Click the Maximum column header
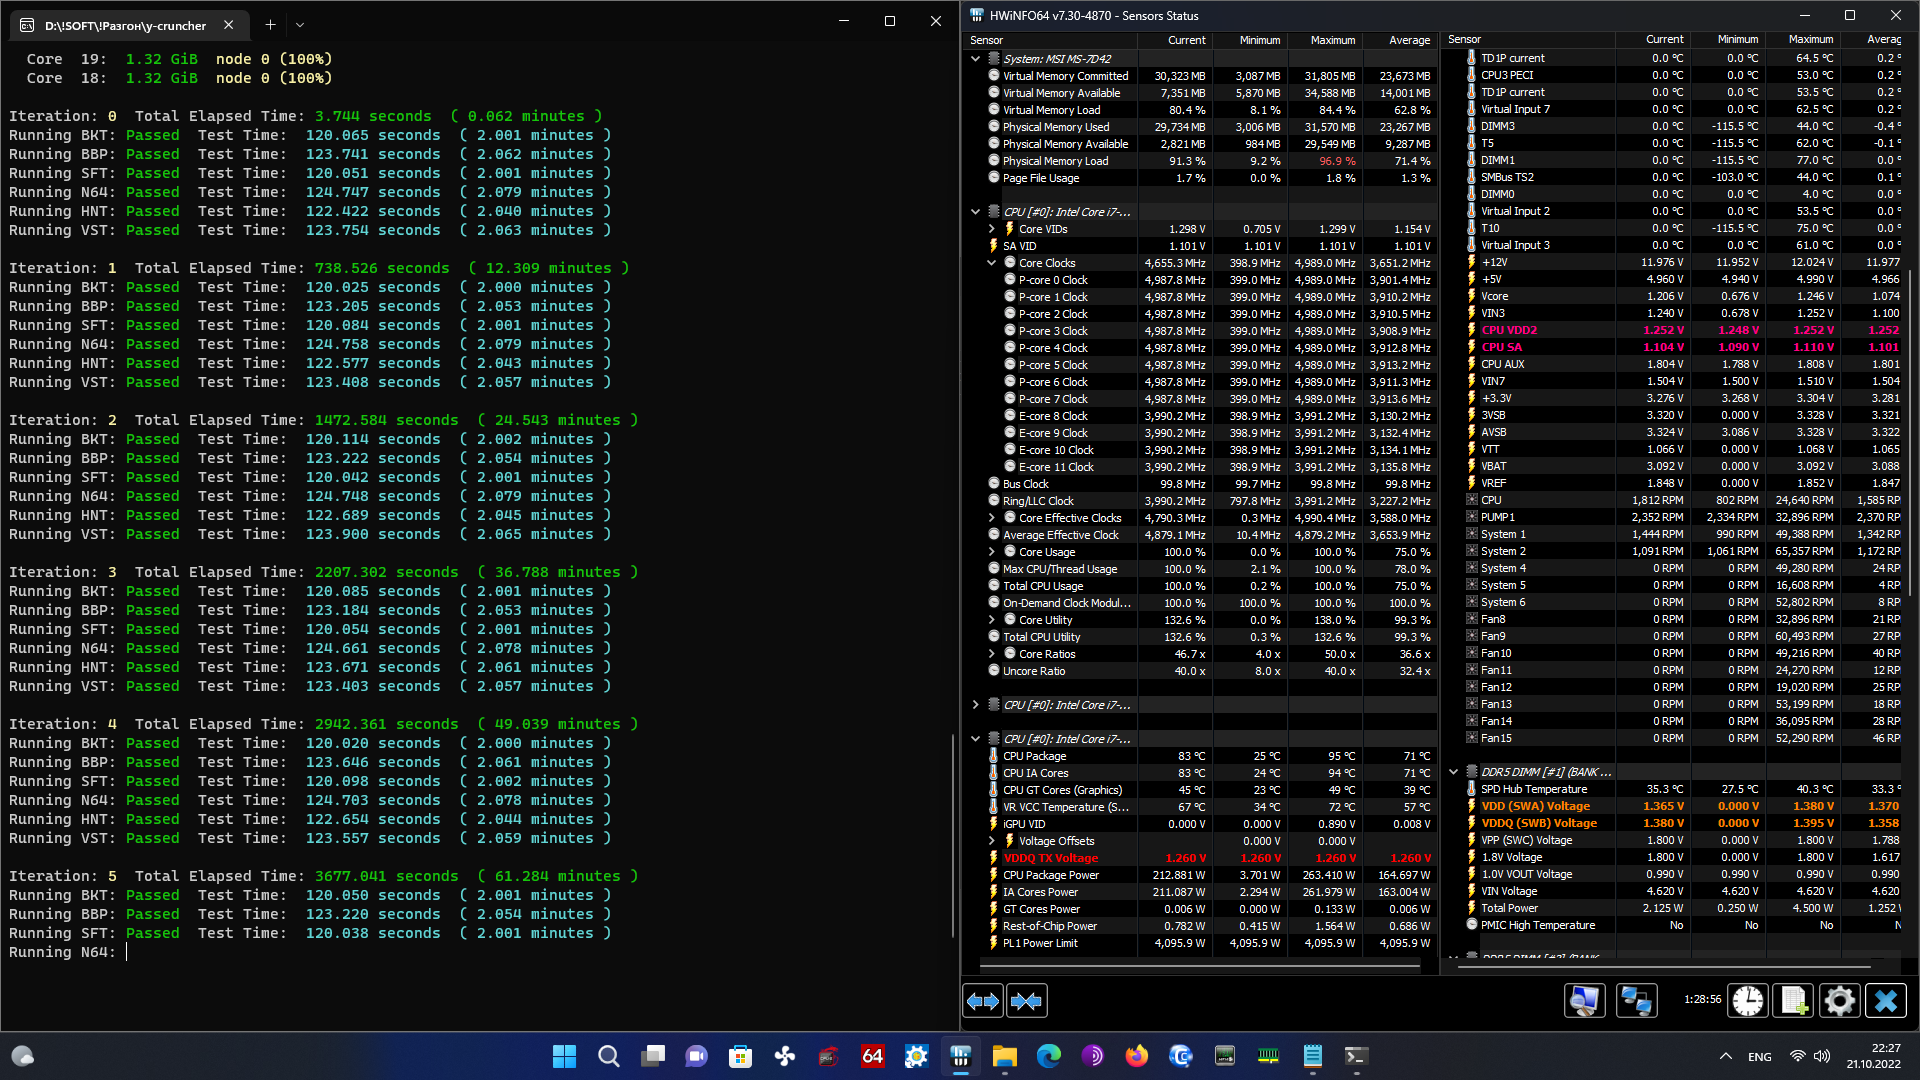 tap(1332, 40)
